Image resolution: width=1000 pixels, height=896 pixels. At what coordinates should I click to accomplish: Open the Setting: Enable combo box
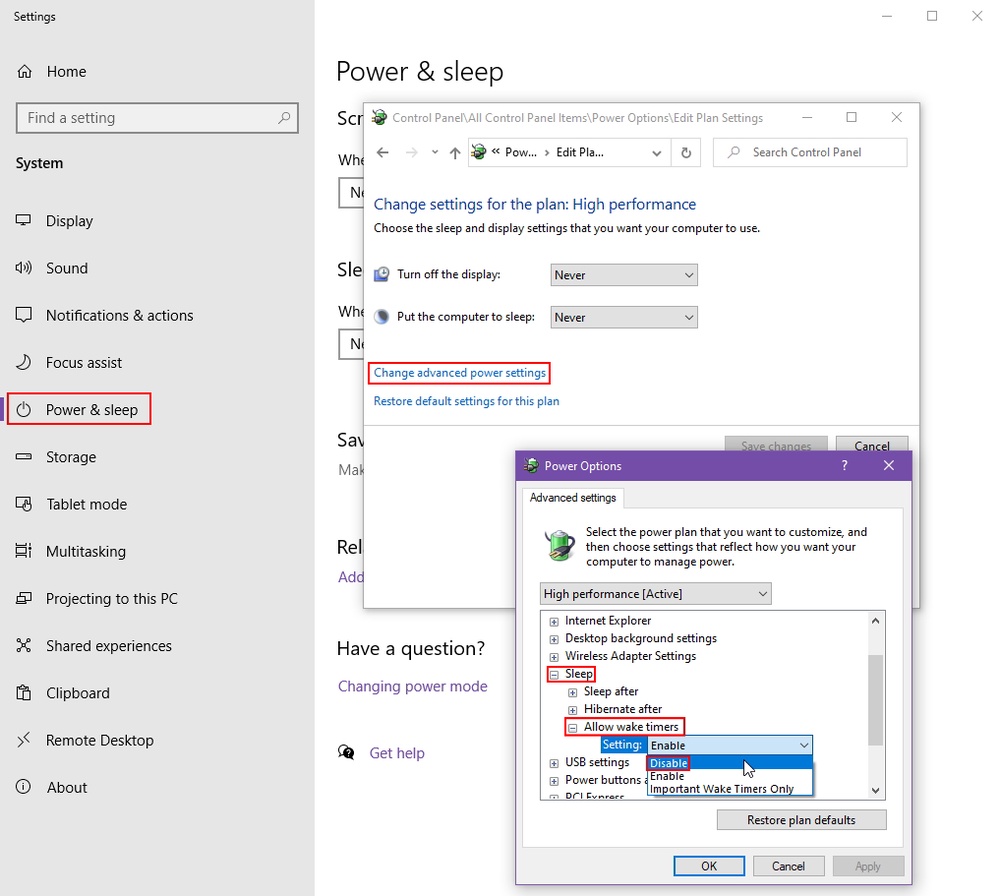coord(730,745)
